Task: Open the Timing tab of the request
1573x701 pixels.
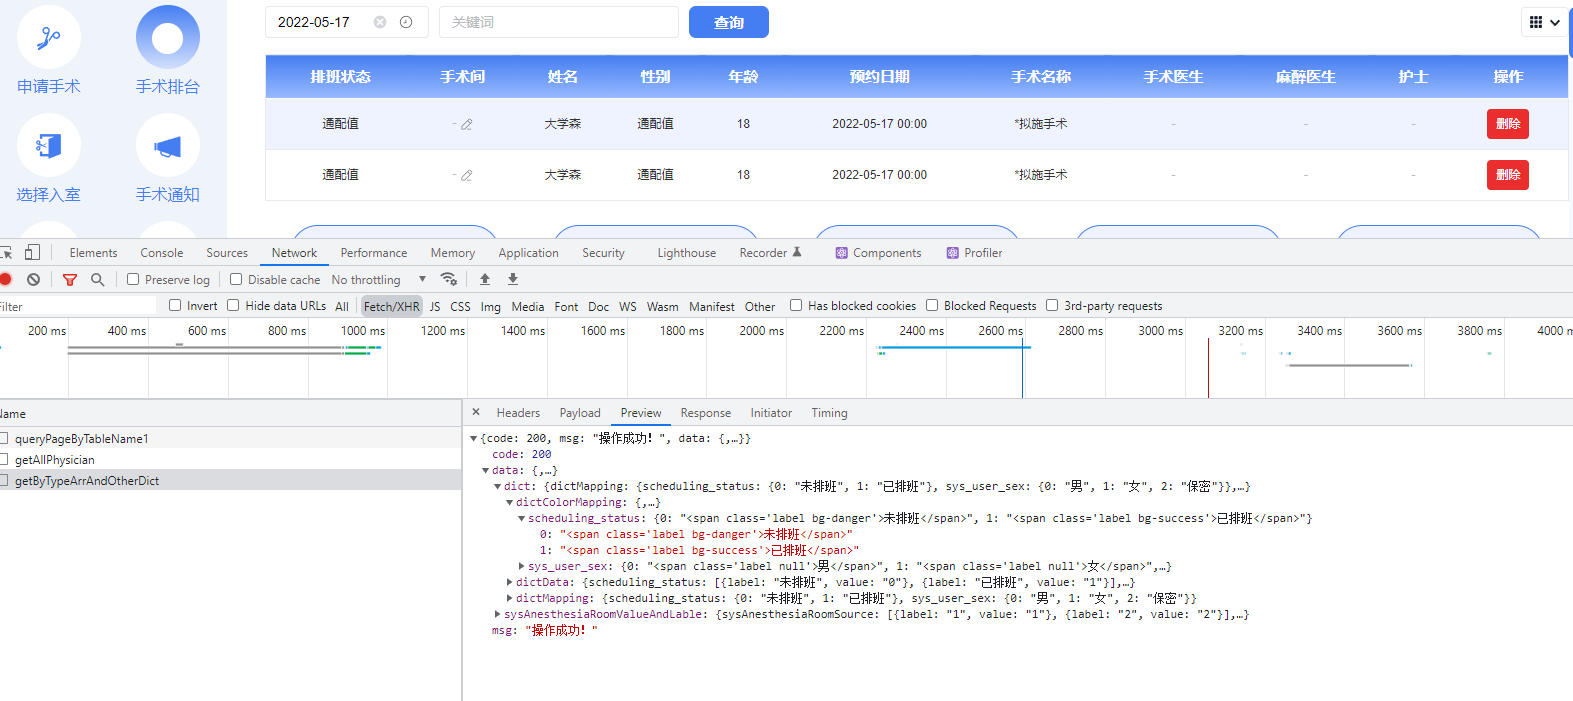Action: 829,413
